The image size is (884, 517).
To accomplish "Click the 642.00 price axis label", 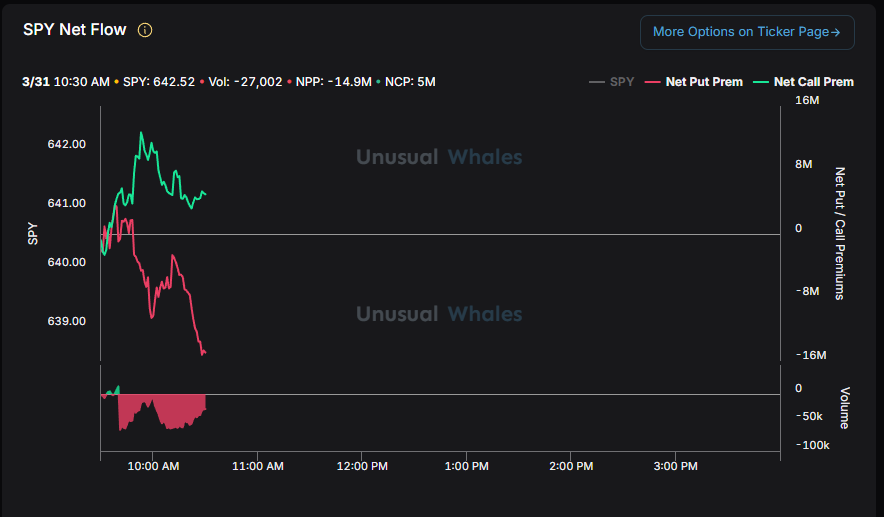I will (67, 144).
